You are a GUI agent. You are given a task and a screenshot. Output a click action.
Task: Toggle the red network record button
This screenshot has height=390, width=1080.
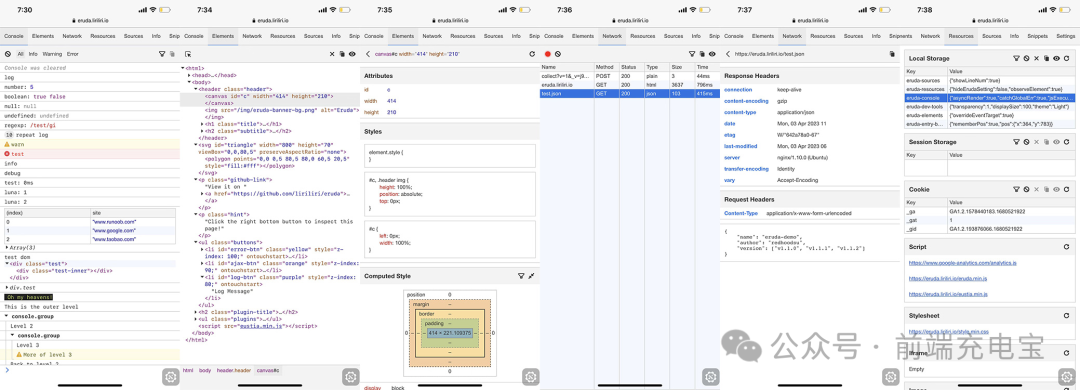pyautogui.click(x=548, y=53)
